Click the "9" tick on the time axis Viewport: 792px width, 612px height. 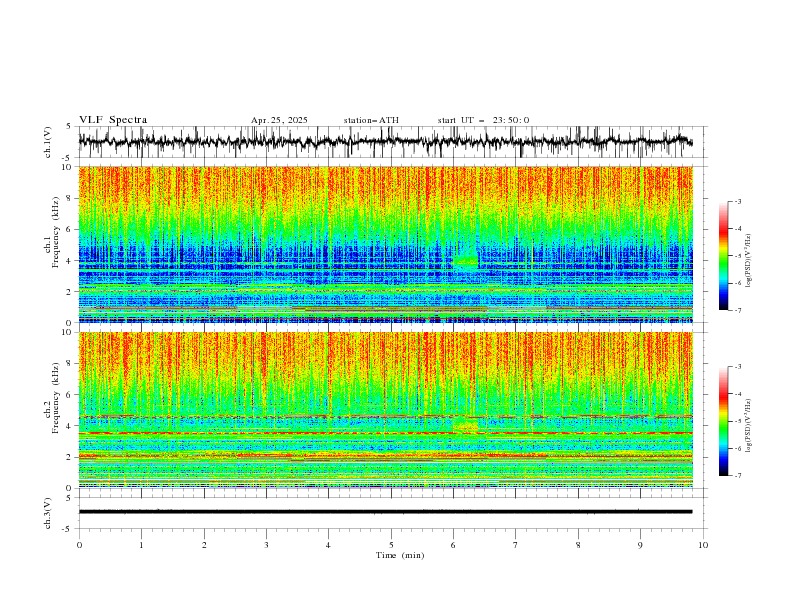(640, 545)
